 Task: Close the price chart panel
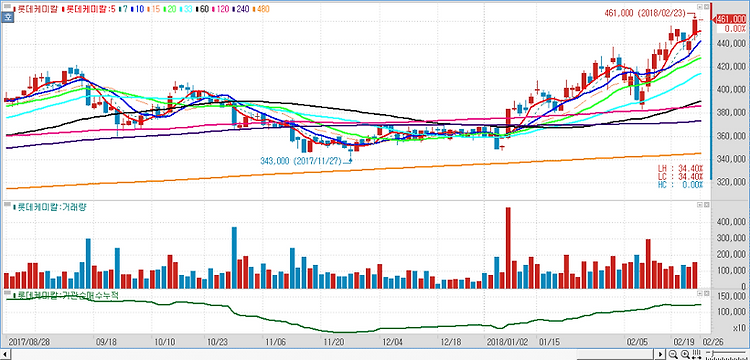tap(706, 7)
